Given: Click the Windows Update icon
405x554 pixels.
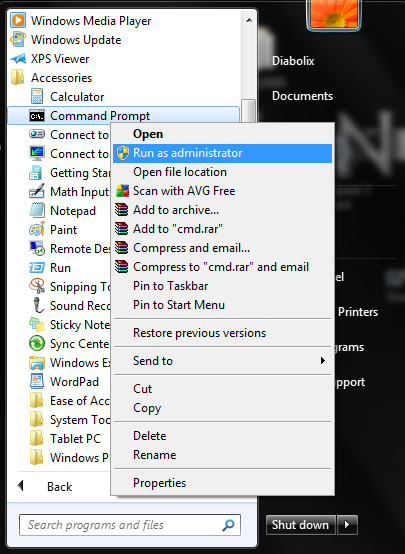Looking at the screenshot, I should tap(18, 39).
